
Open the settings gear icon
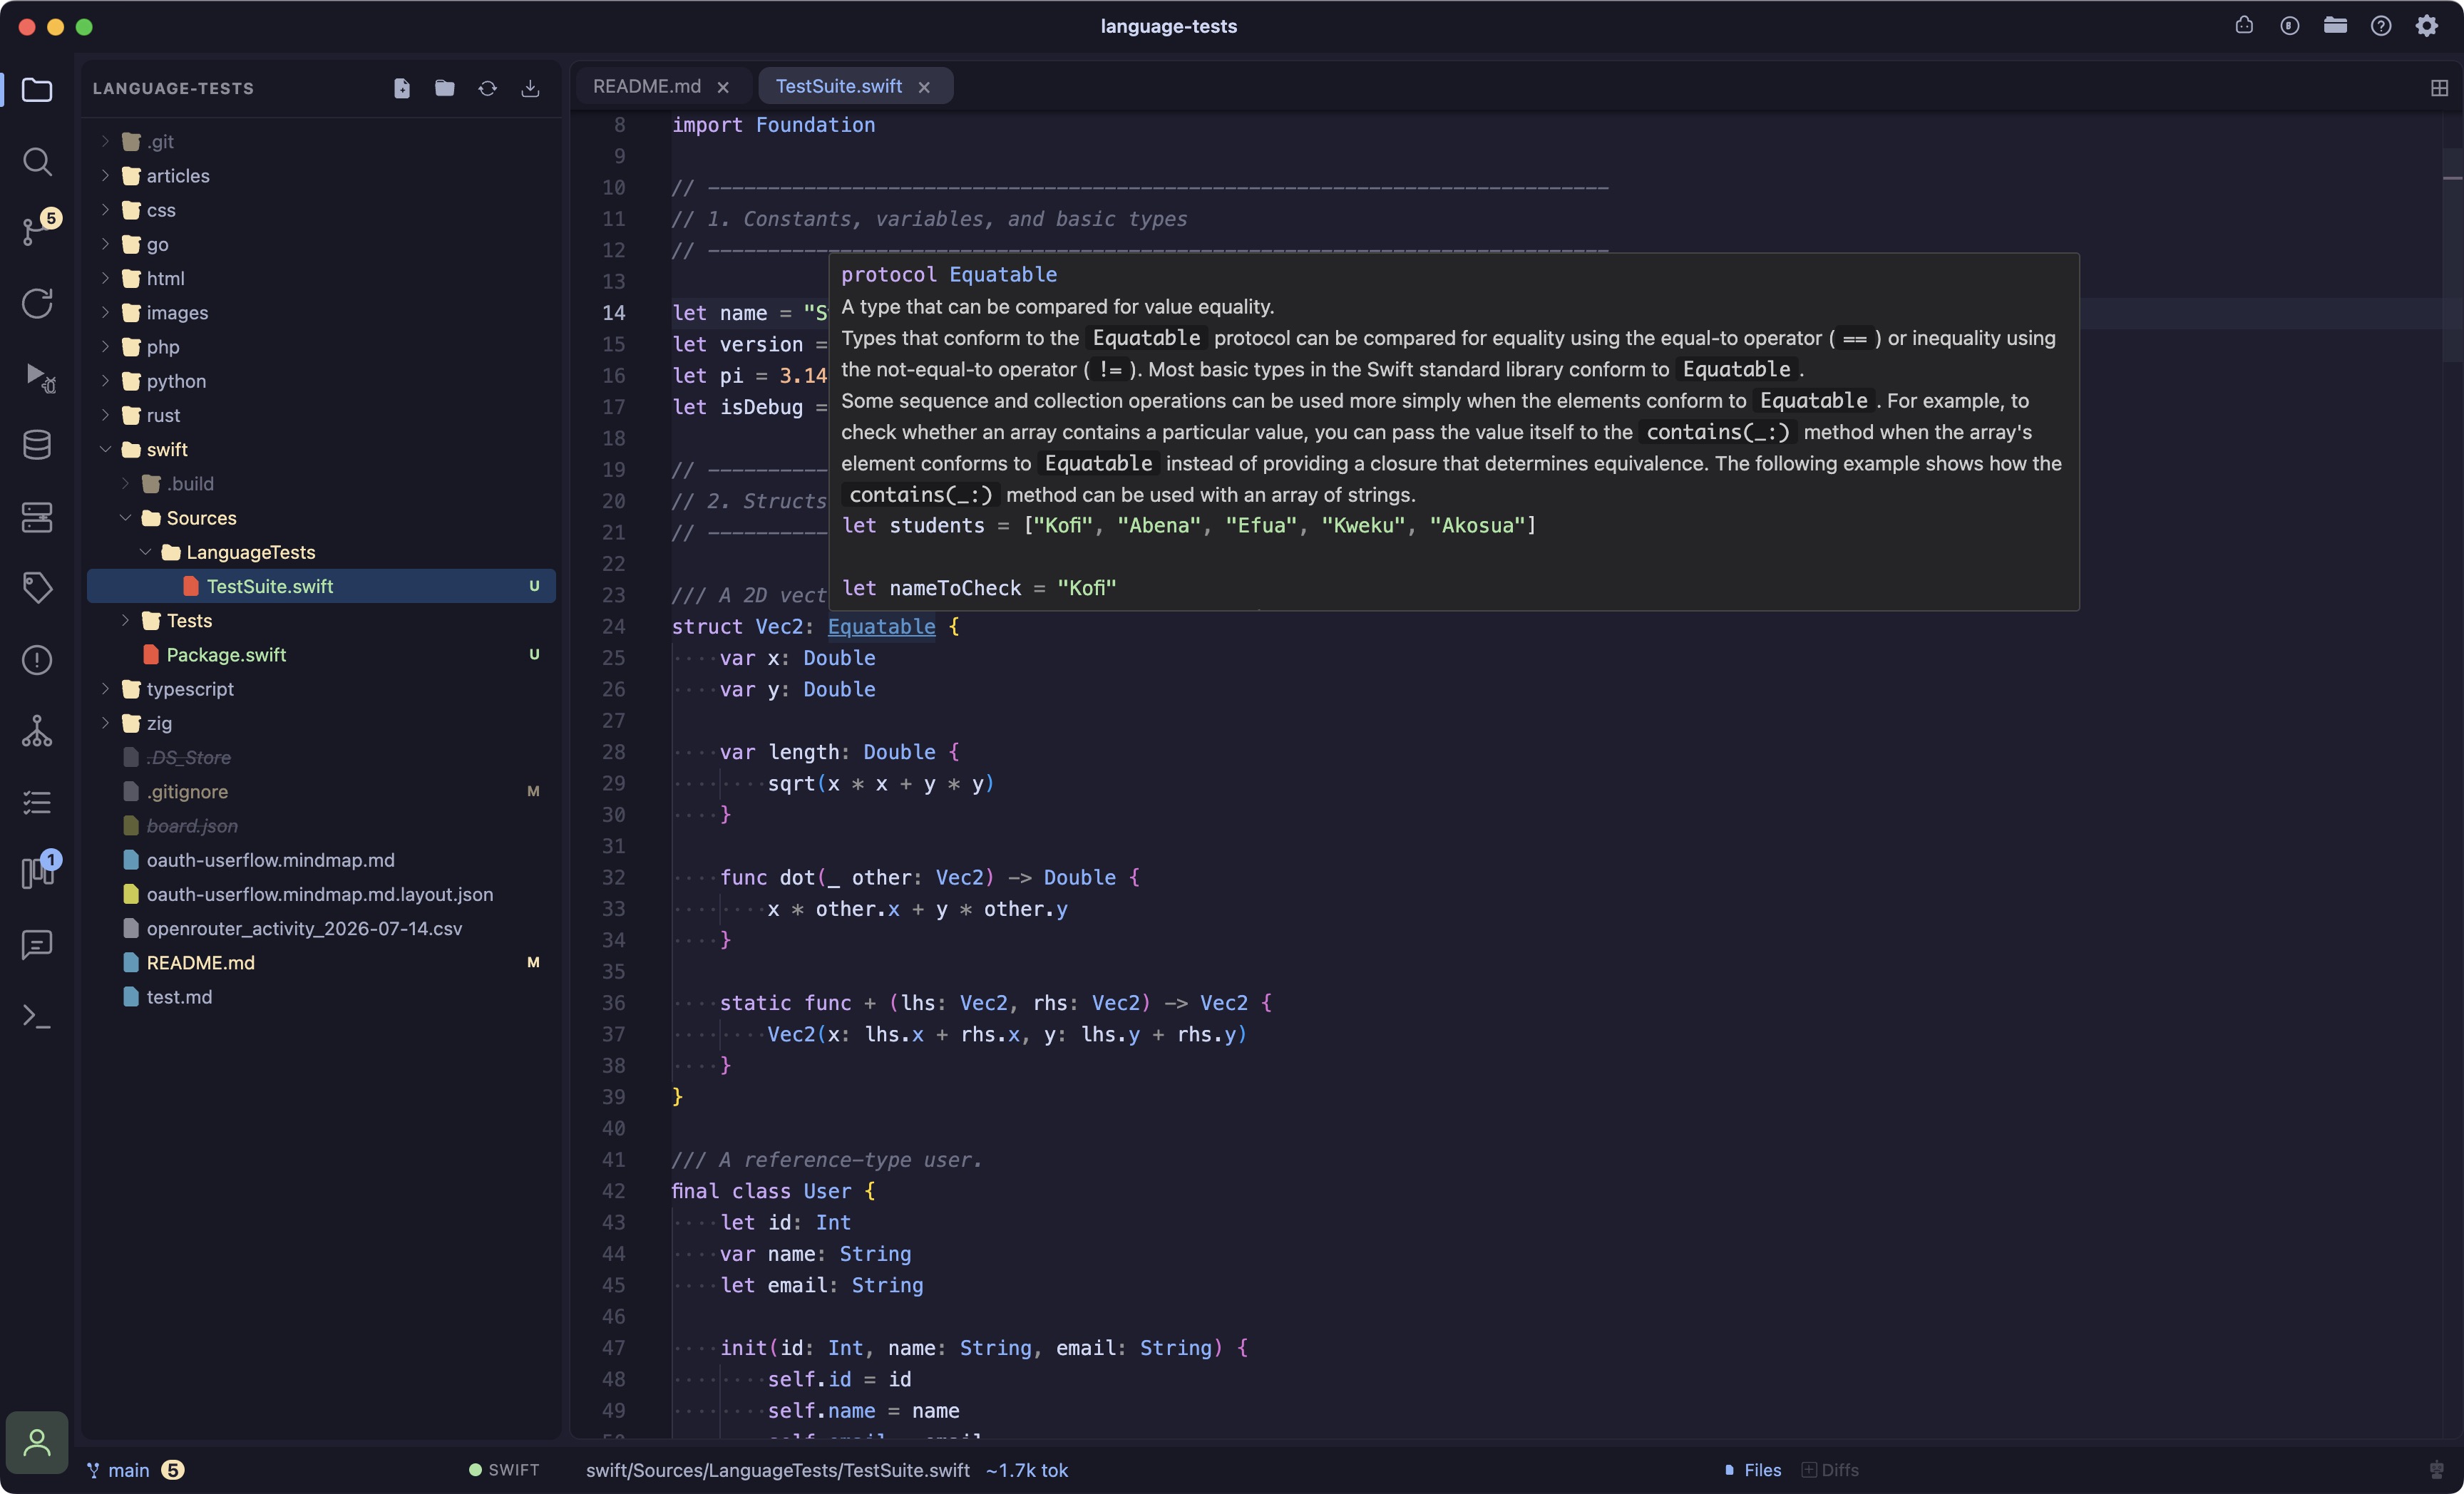2426,26
